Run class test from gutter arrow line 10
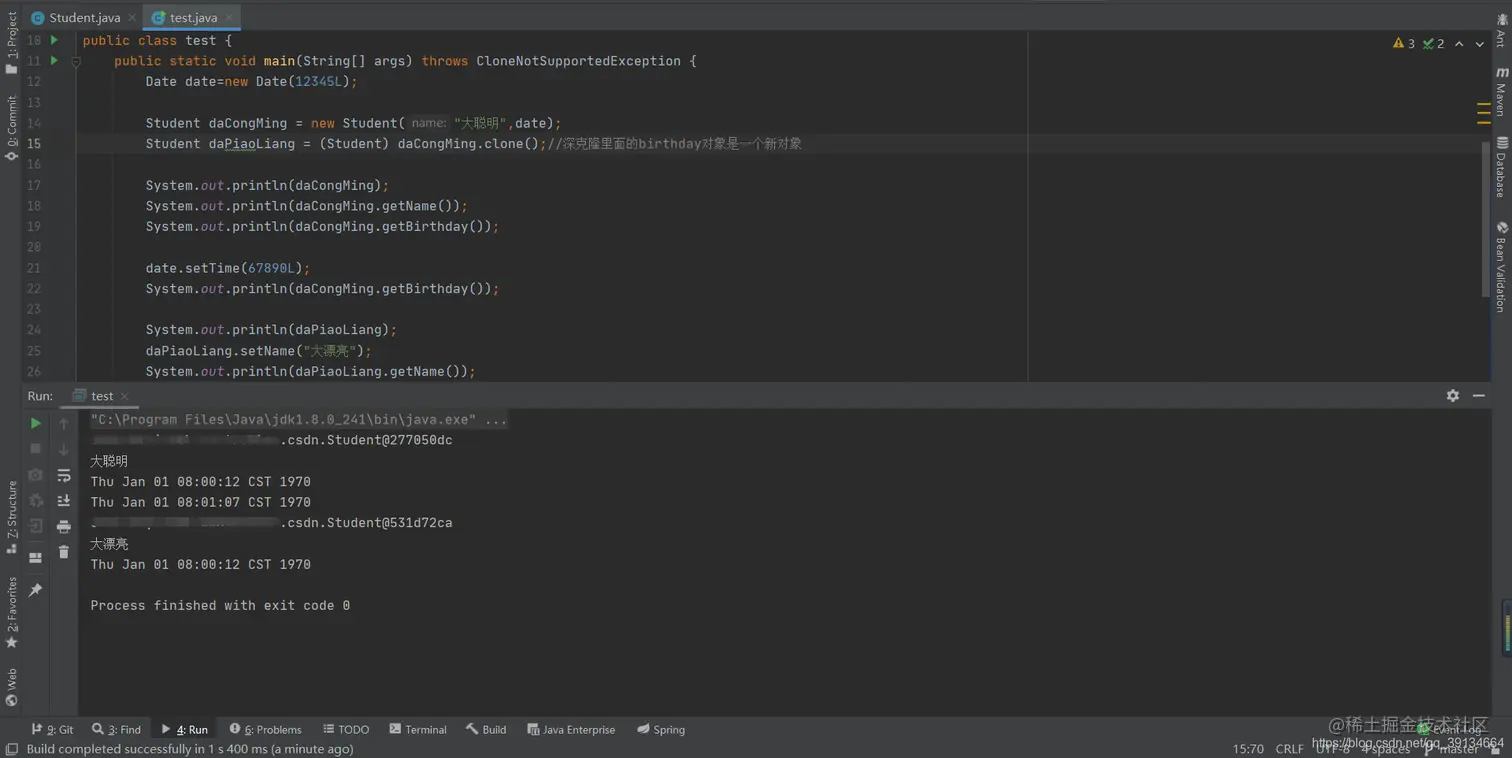1512x758 pixels. click(54, 40)
